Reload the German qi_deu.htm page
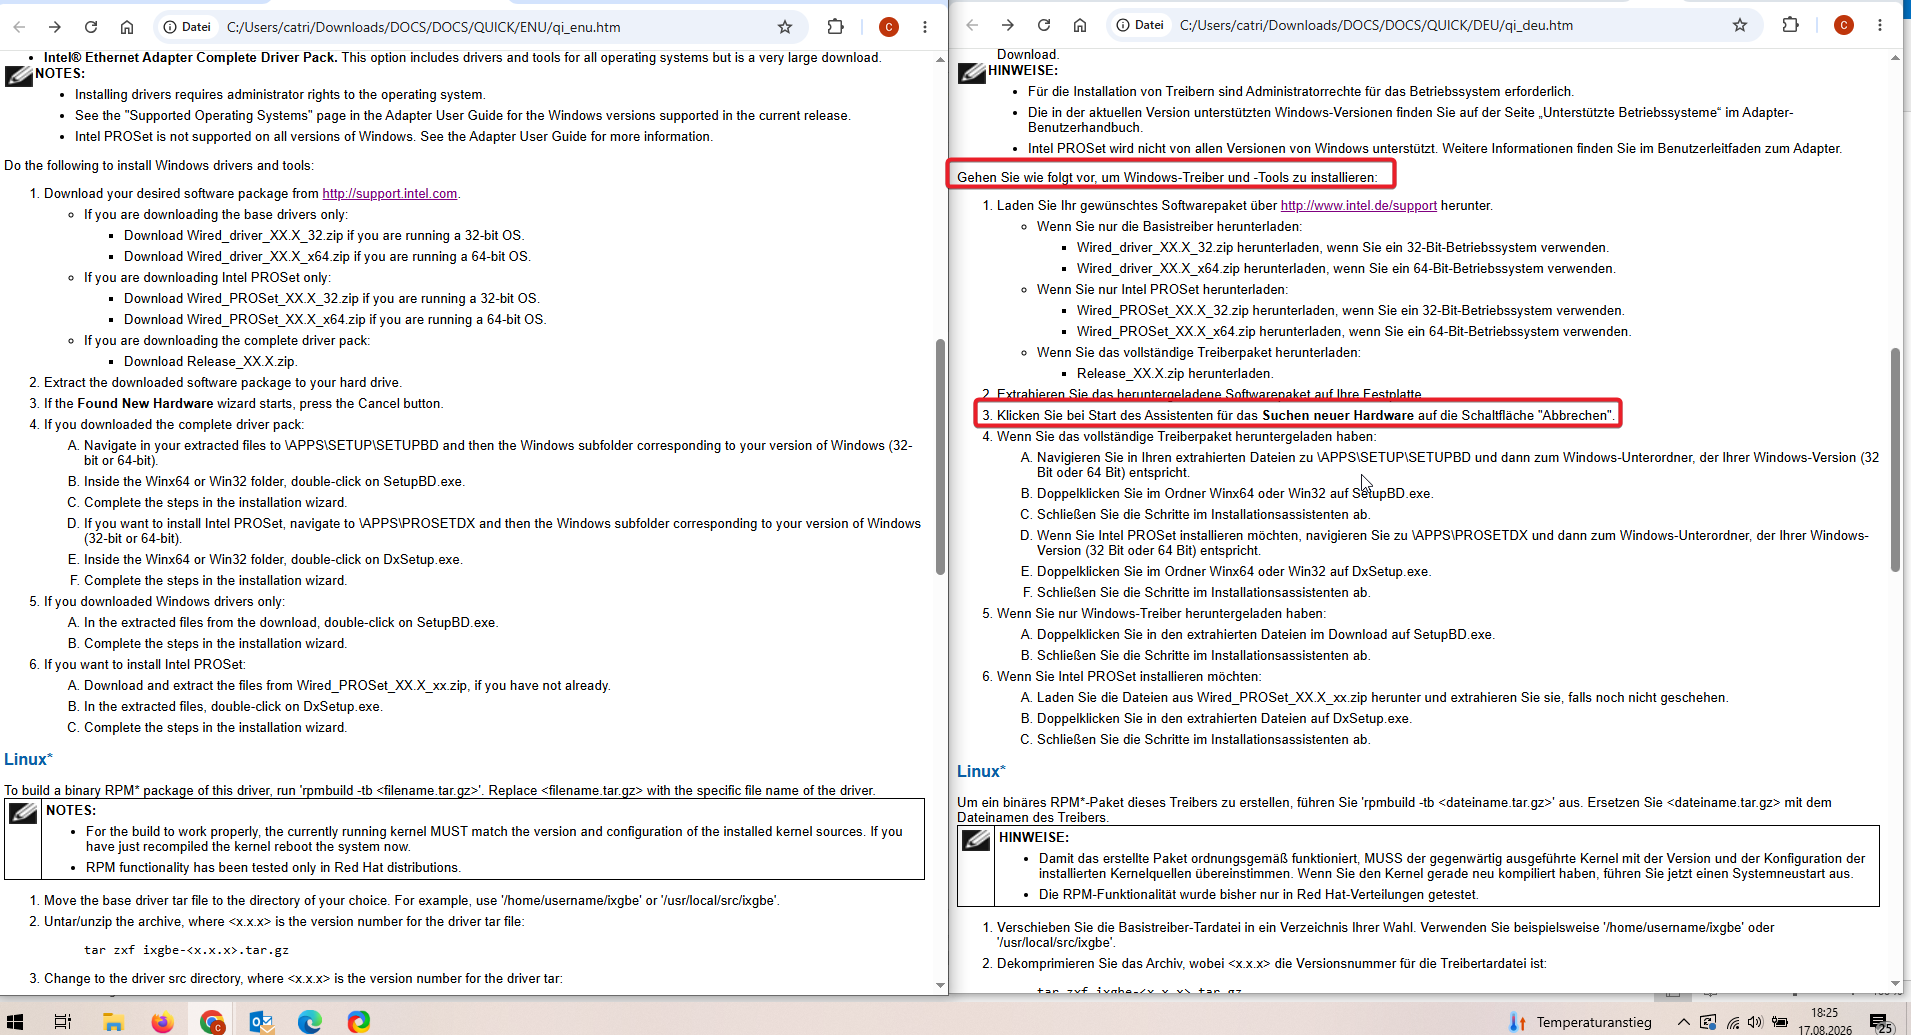1911x1035 pixels. 1044,25
